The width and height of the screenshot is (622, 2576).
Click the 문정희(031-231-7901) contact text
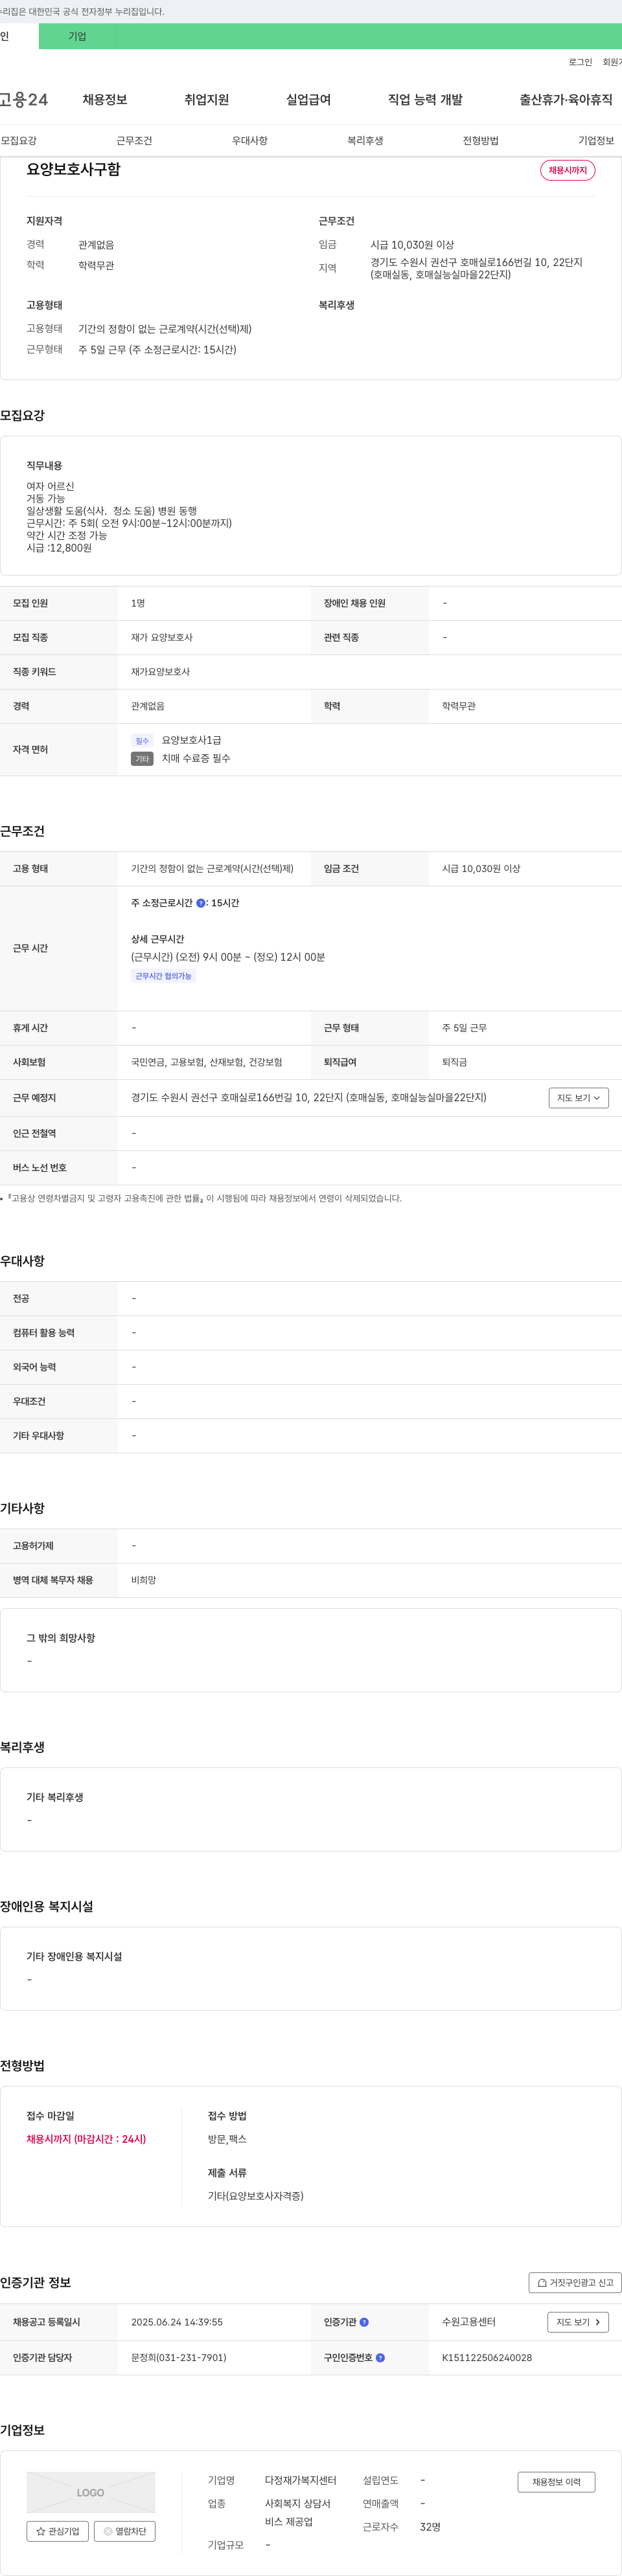(179, 2357)
